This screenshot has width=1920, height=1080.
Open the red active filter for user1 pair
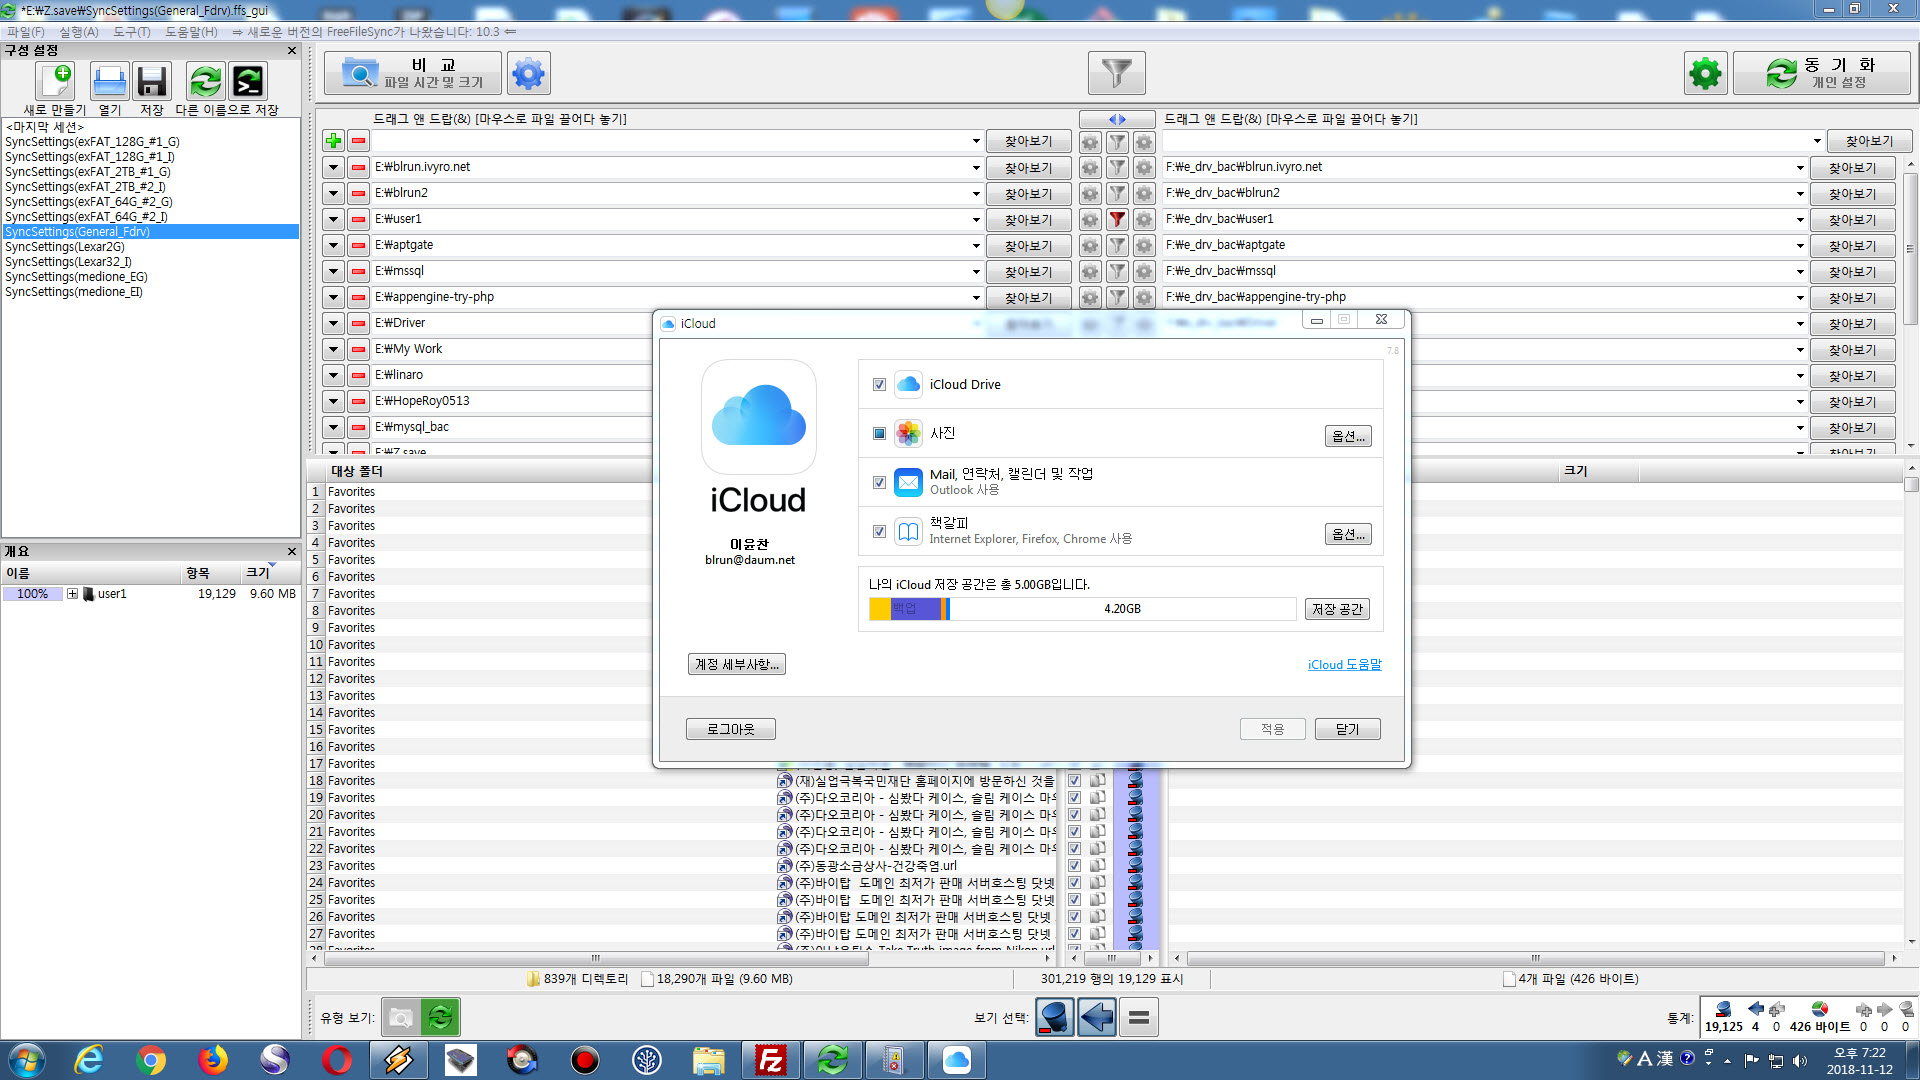[x=1117, y=219]
